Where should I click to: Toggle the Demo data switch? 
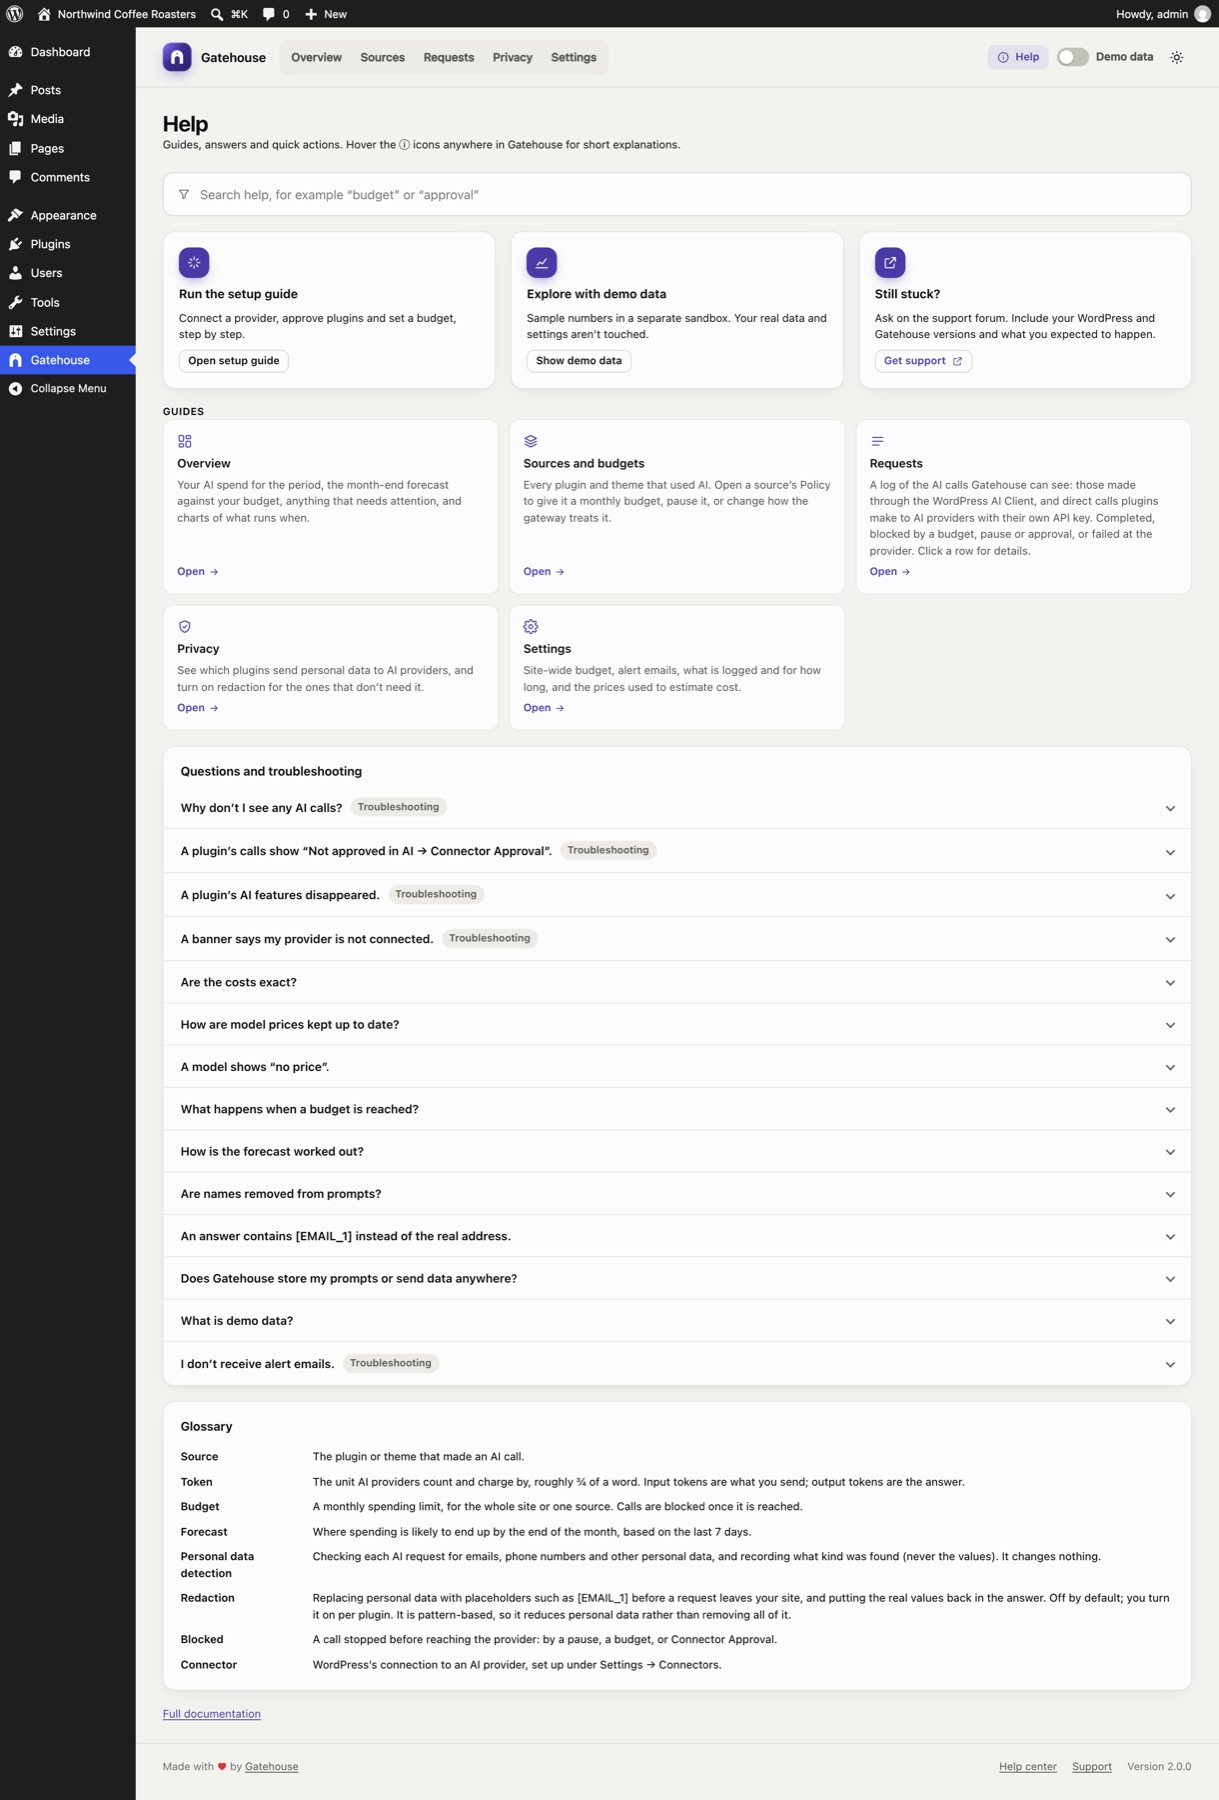click(x=1073, y=57)
